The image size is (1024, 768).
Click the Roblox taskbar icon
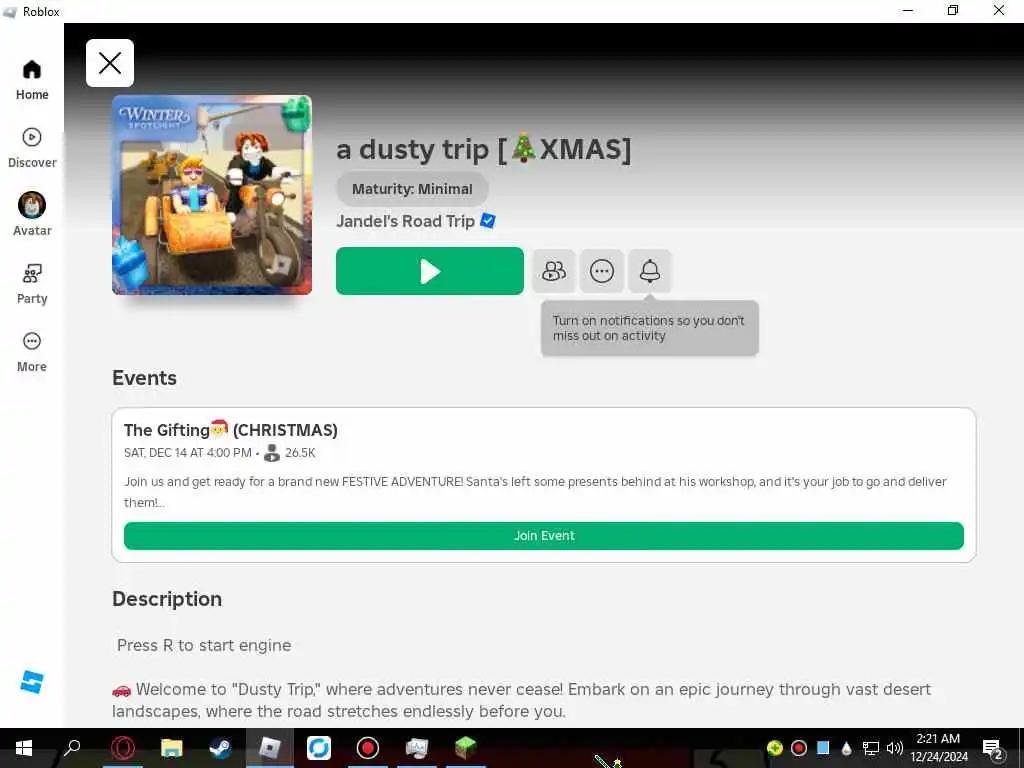click(x=270, y=748)
